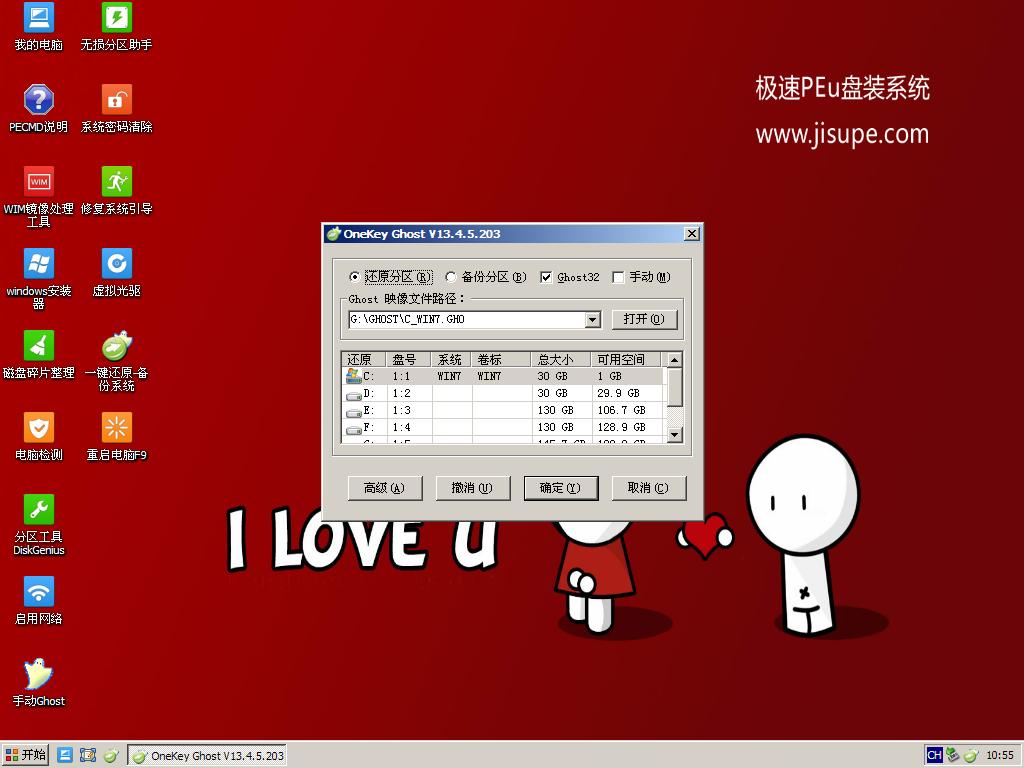This screenshot has height=768, width=1024.
Task: Click the E: drive letter in list
Action: click(x=369, y=410)
